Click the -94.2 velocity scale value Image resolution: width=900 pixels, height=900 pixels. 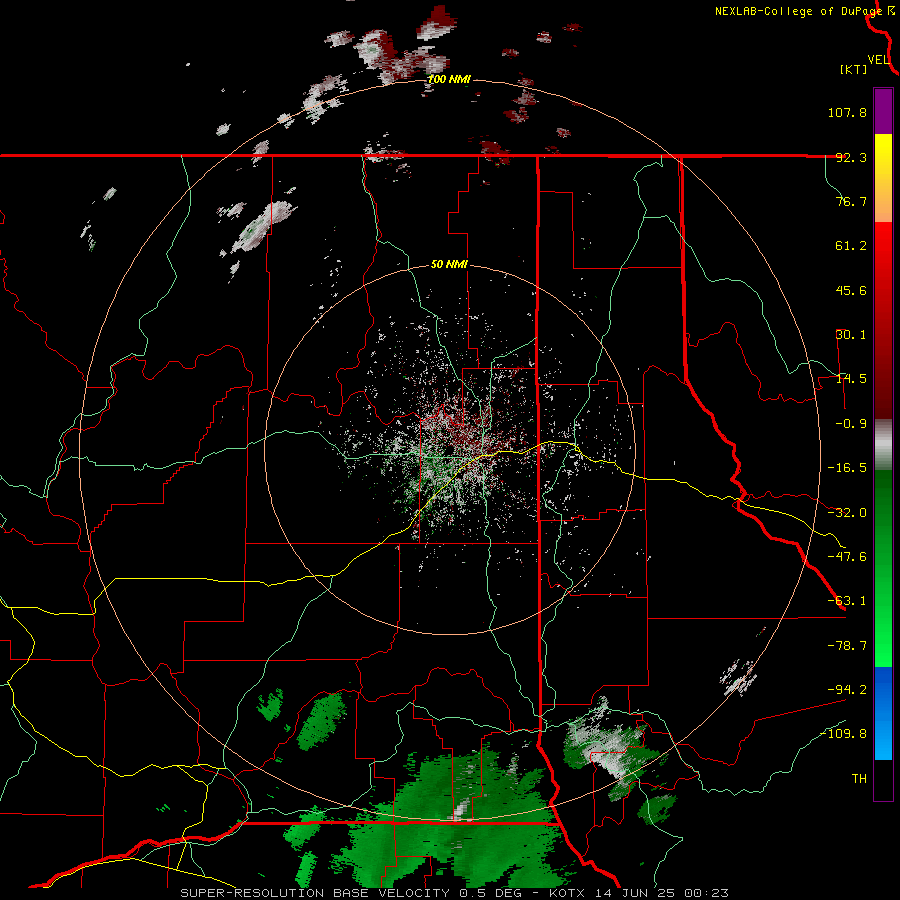(847, 690)
